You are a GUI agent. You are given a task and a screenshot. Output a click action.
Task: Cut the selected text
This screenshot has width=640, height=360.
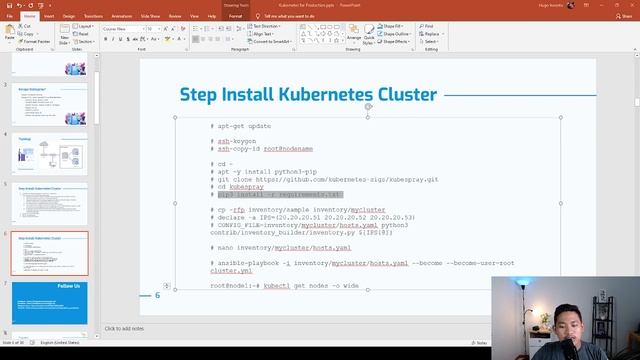pyautogui.click(x=24, y=26)
